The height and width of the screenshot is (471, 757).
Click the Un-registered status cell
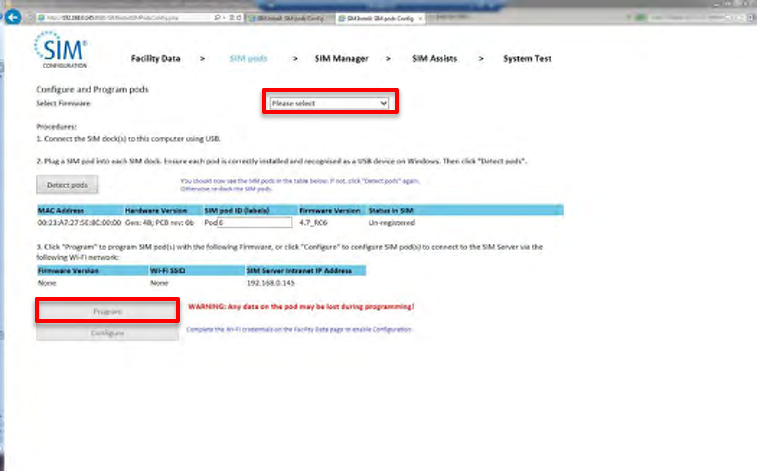[x=392, y=222]
